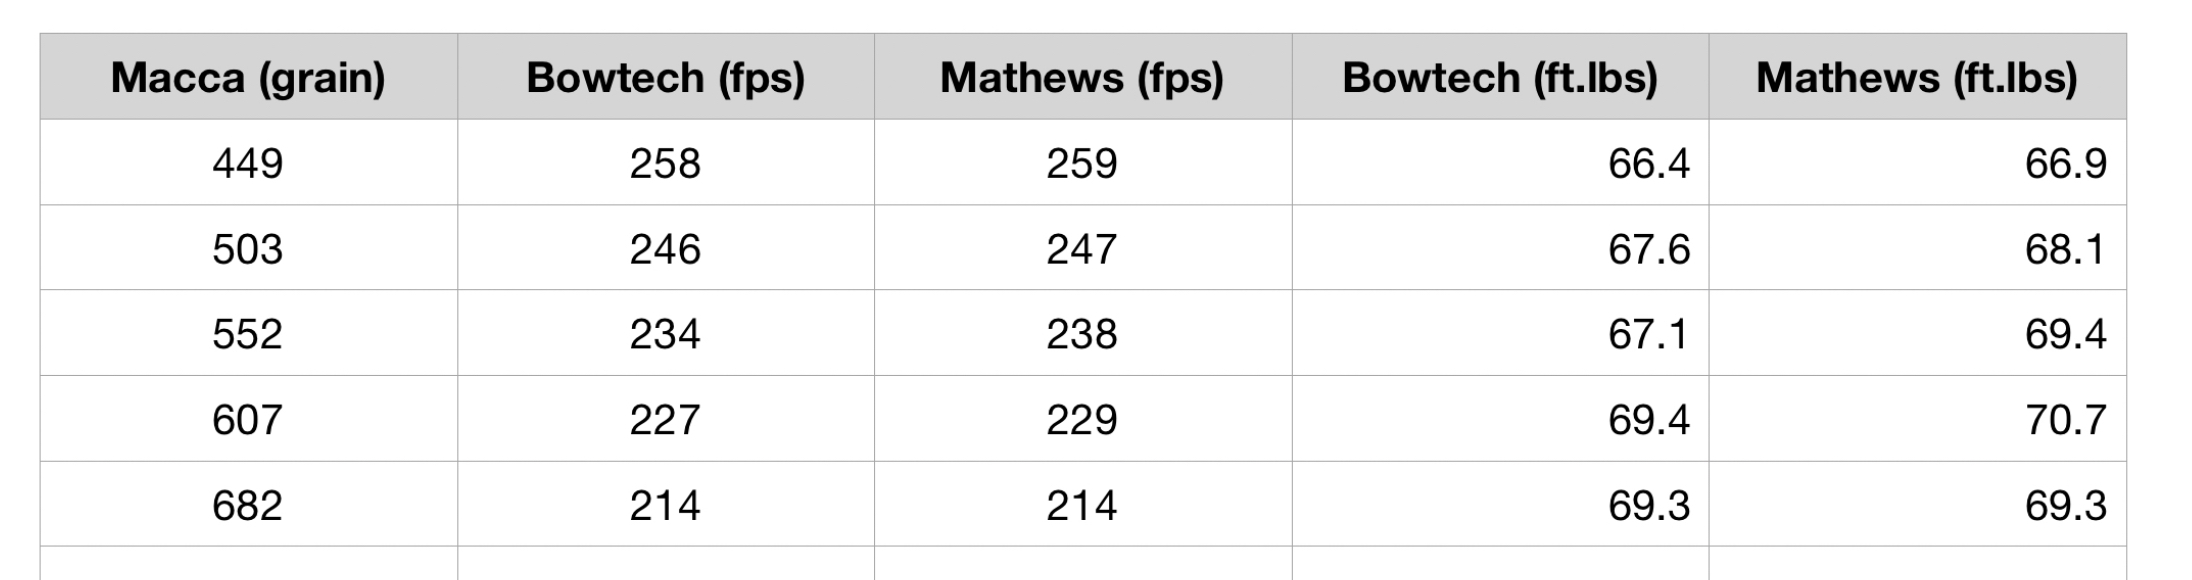Select the Mathews (fps) header cell
2192x580 pixels.
(1083, 77)
